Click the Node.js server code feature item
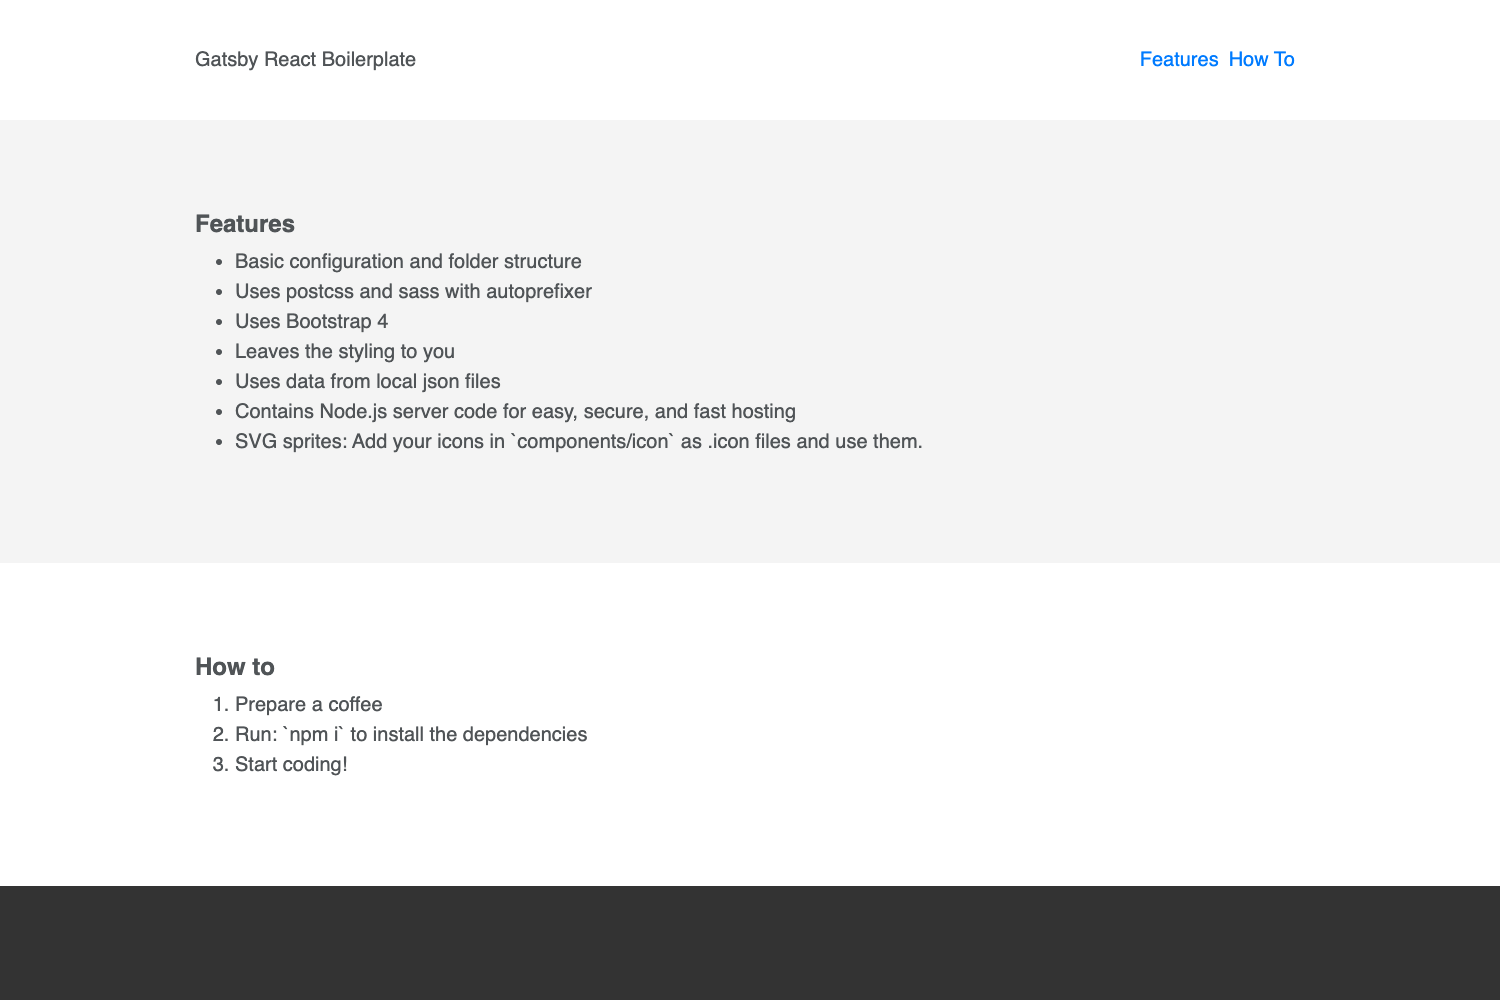This screenshot has width=1500, height=1000. pyautogui.click(x=515, y=411)
